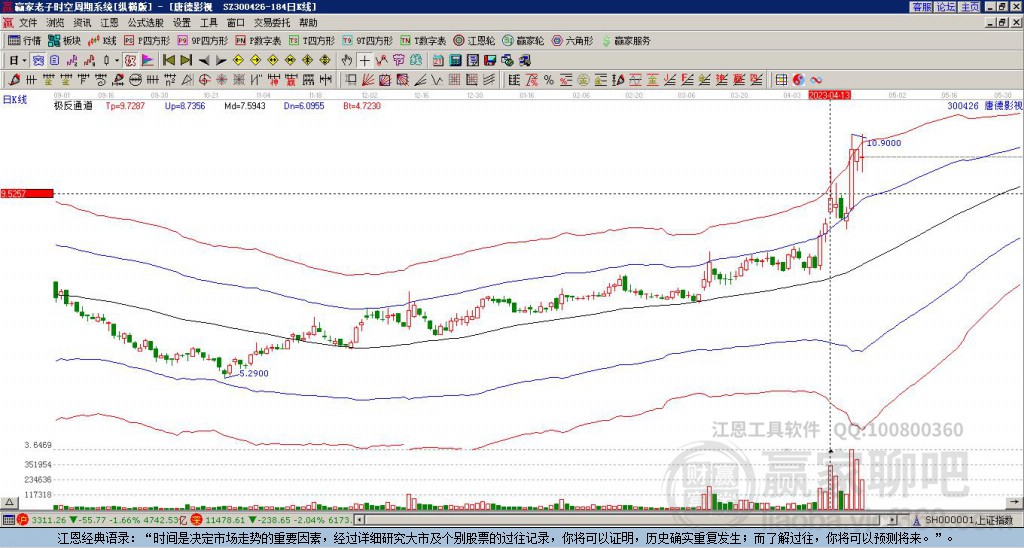Click the 5.2900 low price label
Viewport: 1024px width, 548px height.
254,374
